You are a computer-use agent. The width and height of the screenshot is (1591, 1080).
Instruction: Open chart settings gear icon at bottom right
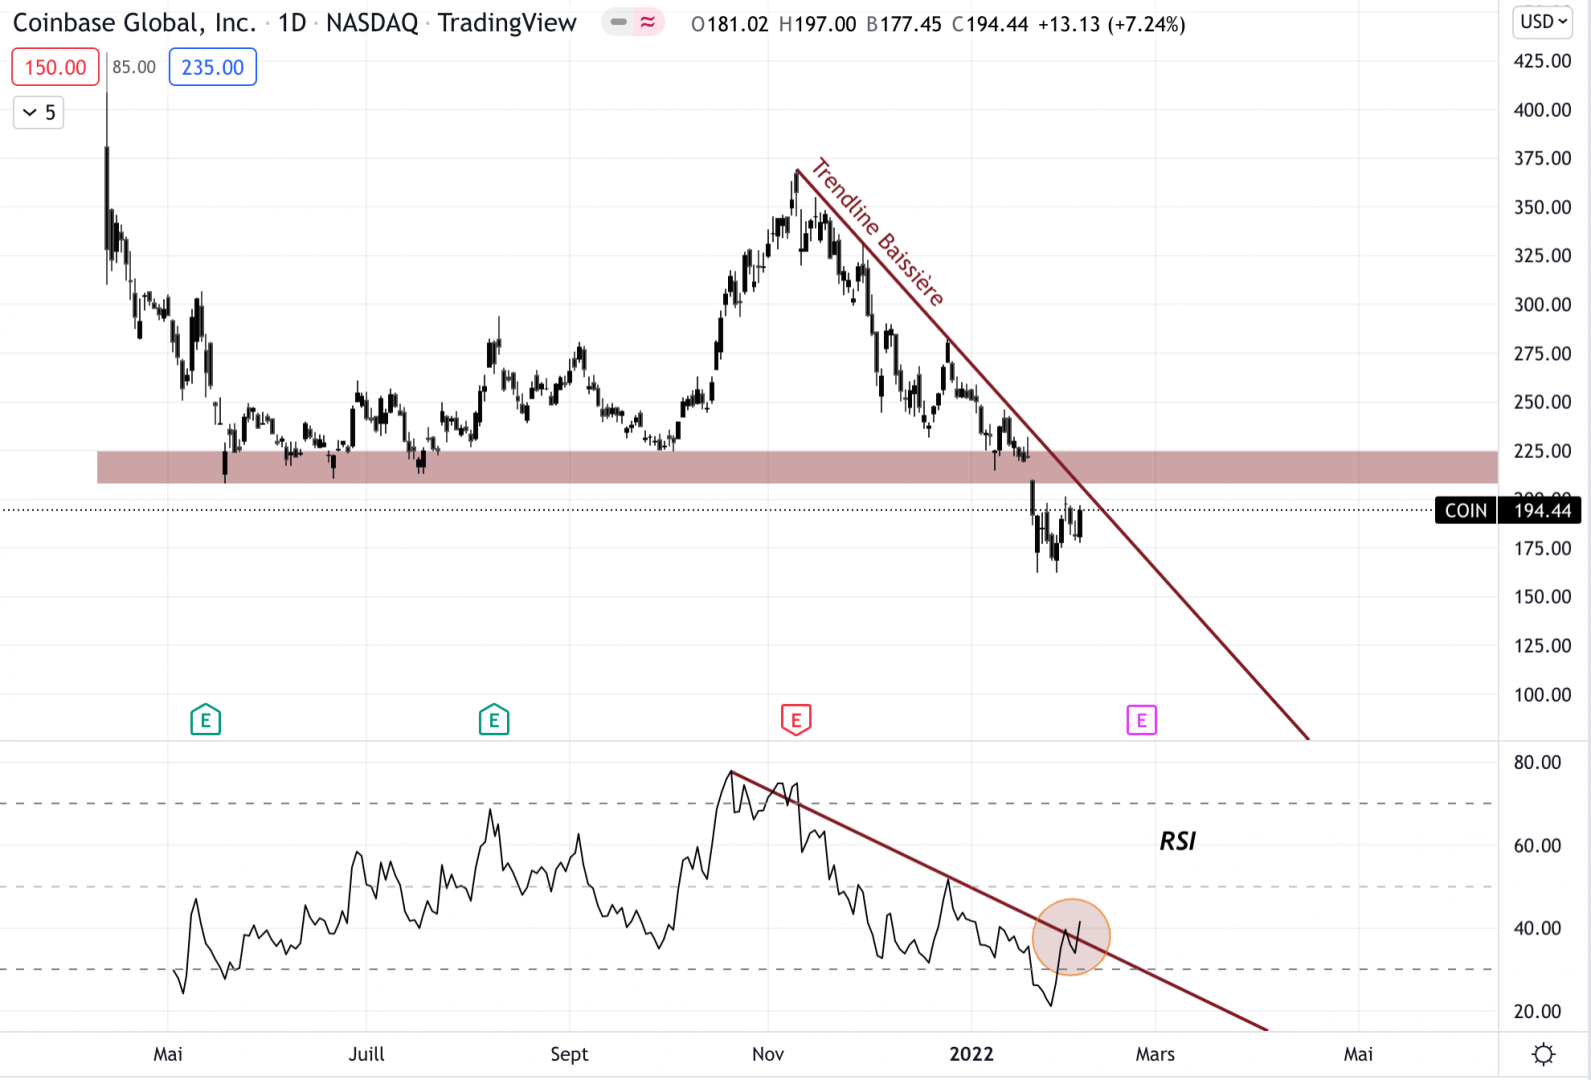pyautogui.click(x=1544, y=1054)
